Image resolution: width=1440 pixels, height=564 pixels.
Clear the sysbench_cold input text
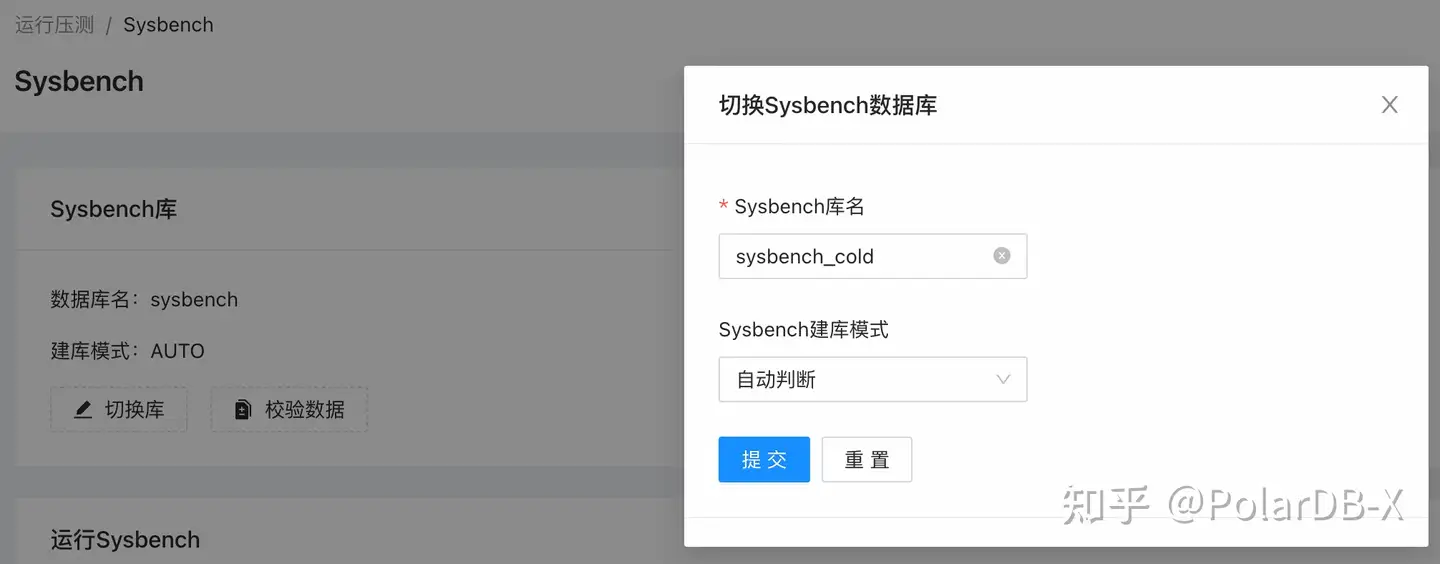[1001, 256]
